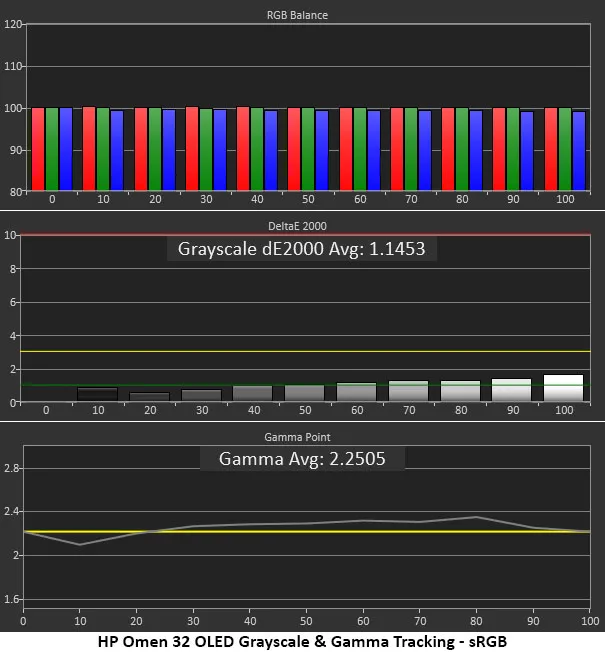This screenshot has height=652, width=605.
Task: Click the gamma curve peak at 80
Action: pyautogui.click(x=477, y=517)
